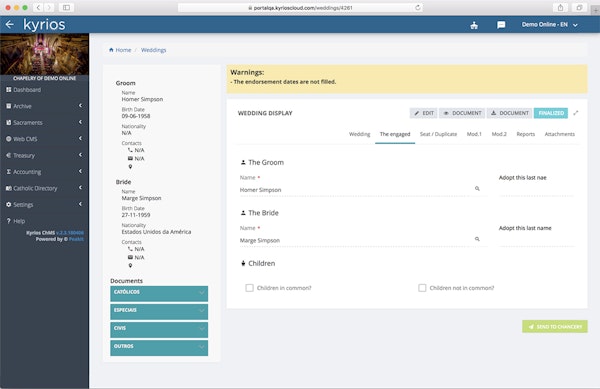The height and width of the screenshot is (389, 600).
Task: Check the 'Children not in common?' checkbox
Action: point(422,288)
